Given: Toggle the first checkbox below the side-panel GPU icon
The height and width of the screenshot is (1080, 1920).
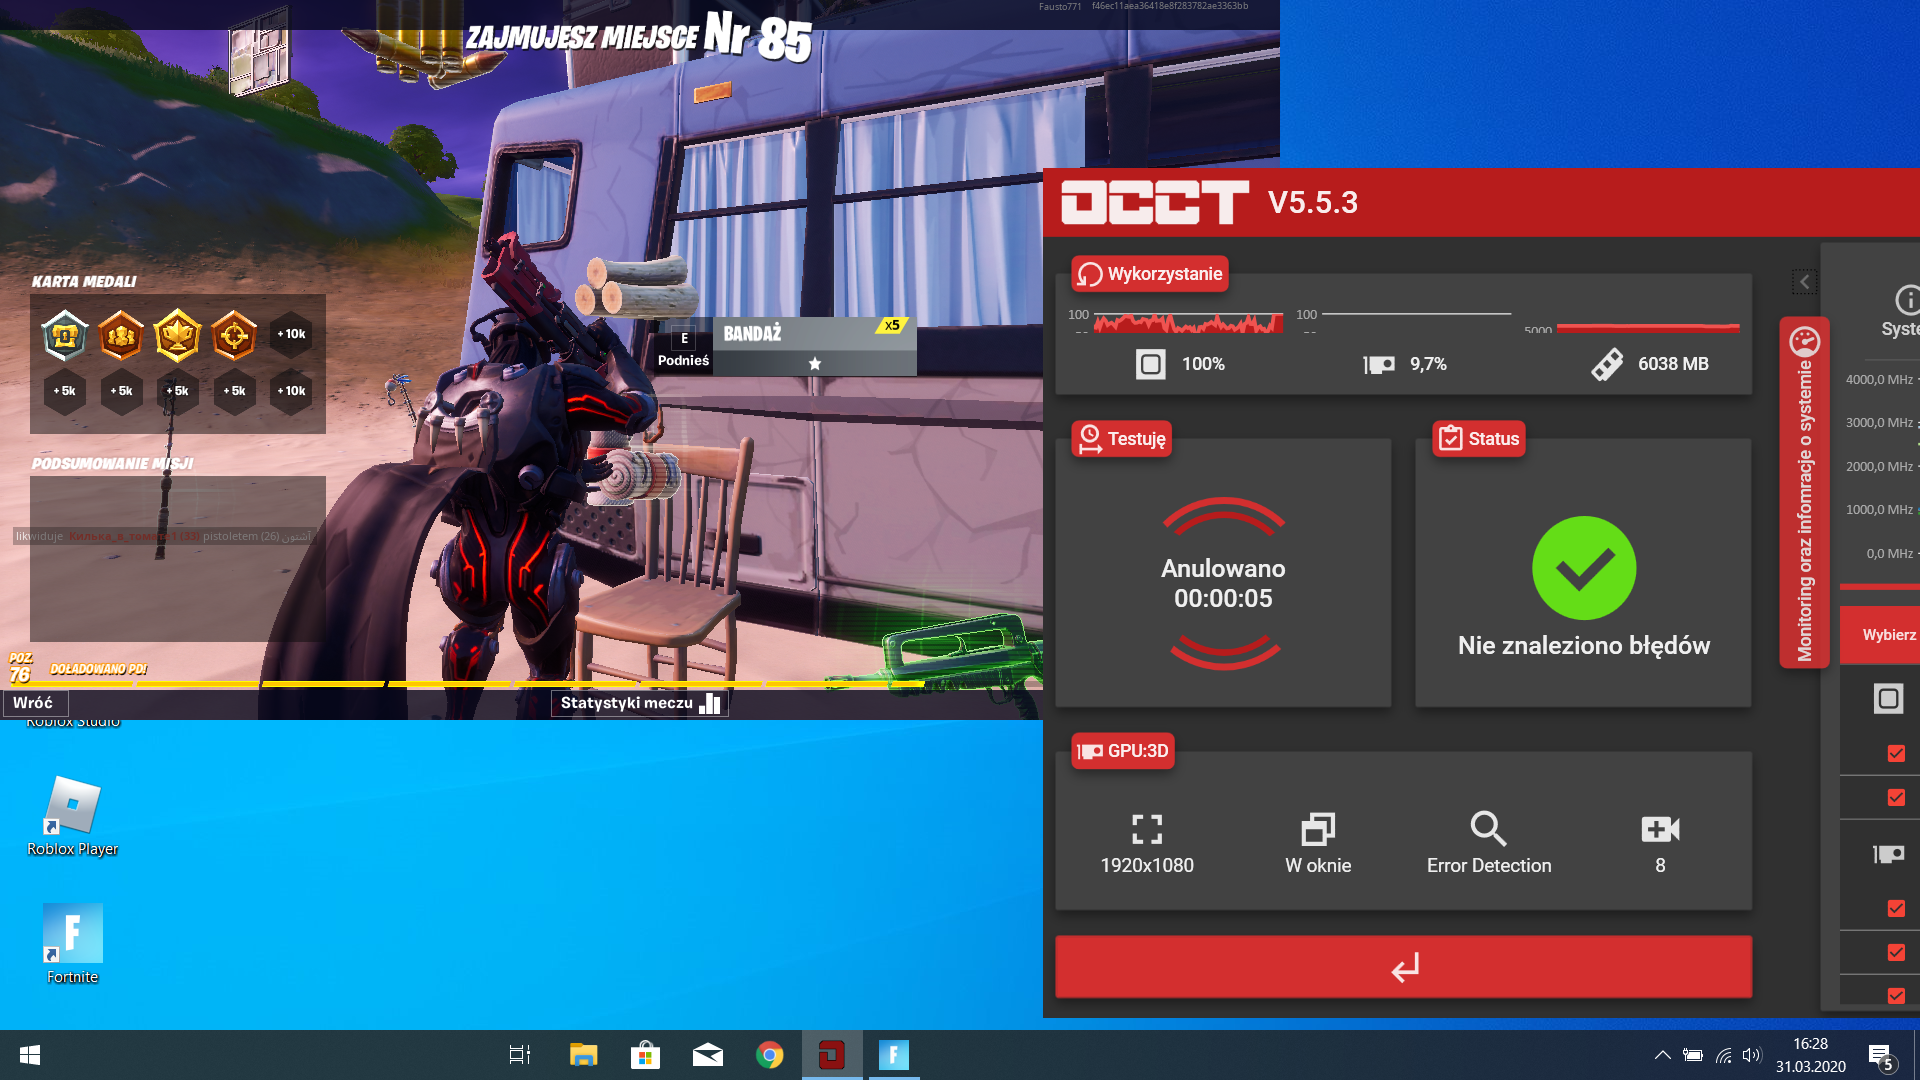Looking at the screenshot, I should pyautogui.click(x=1896, y=908).
